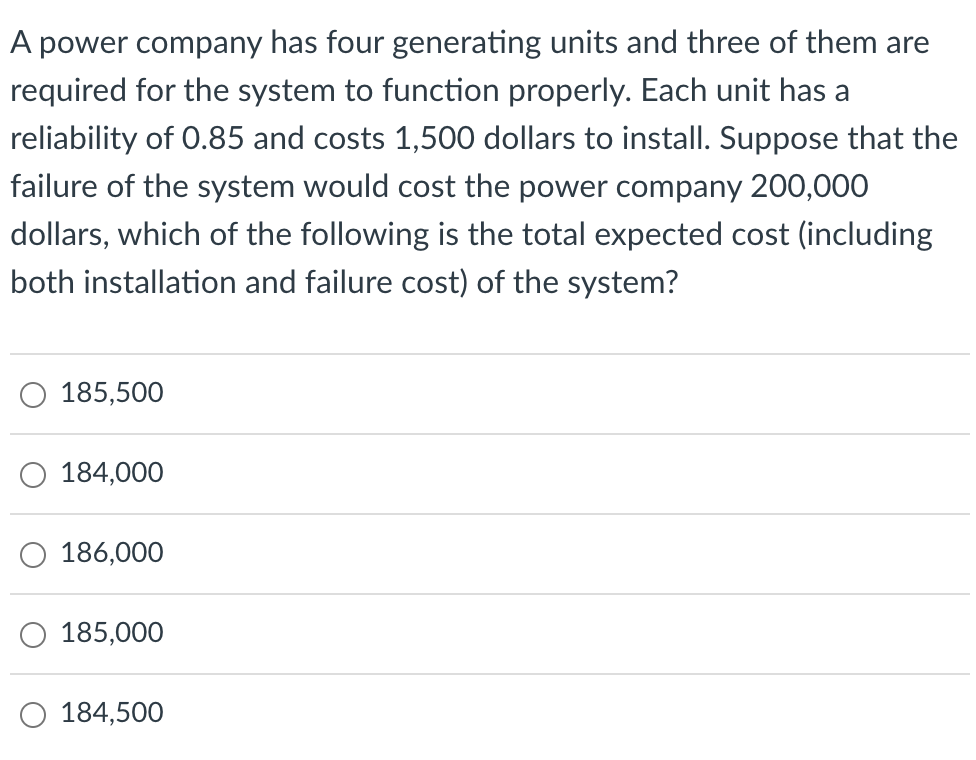Screen dimensions: 976x760
Task: Click the 184,500 answer label text
Action: (111, 712)
